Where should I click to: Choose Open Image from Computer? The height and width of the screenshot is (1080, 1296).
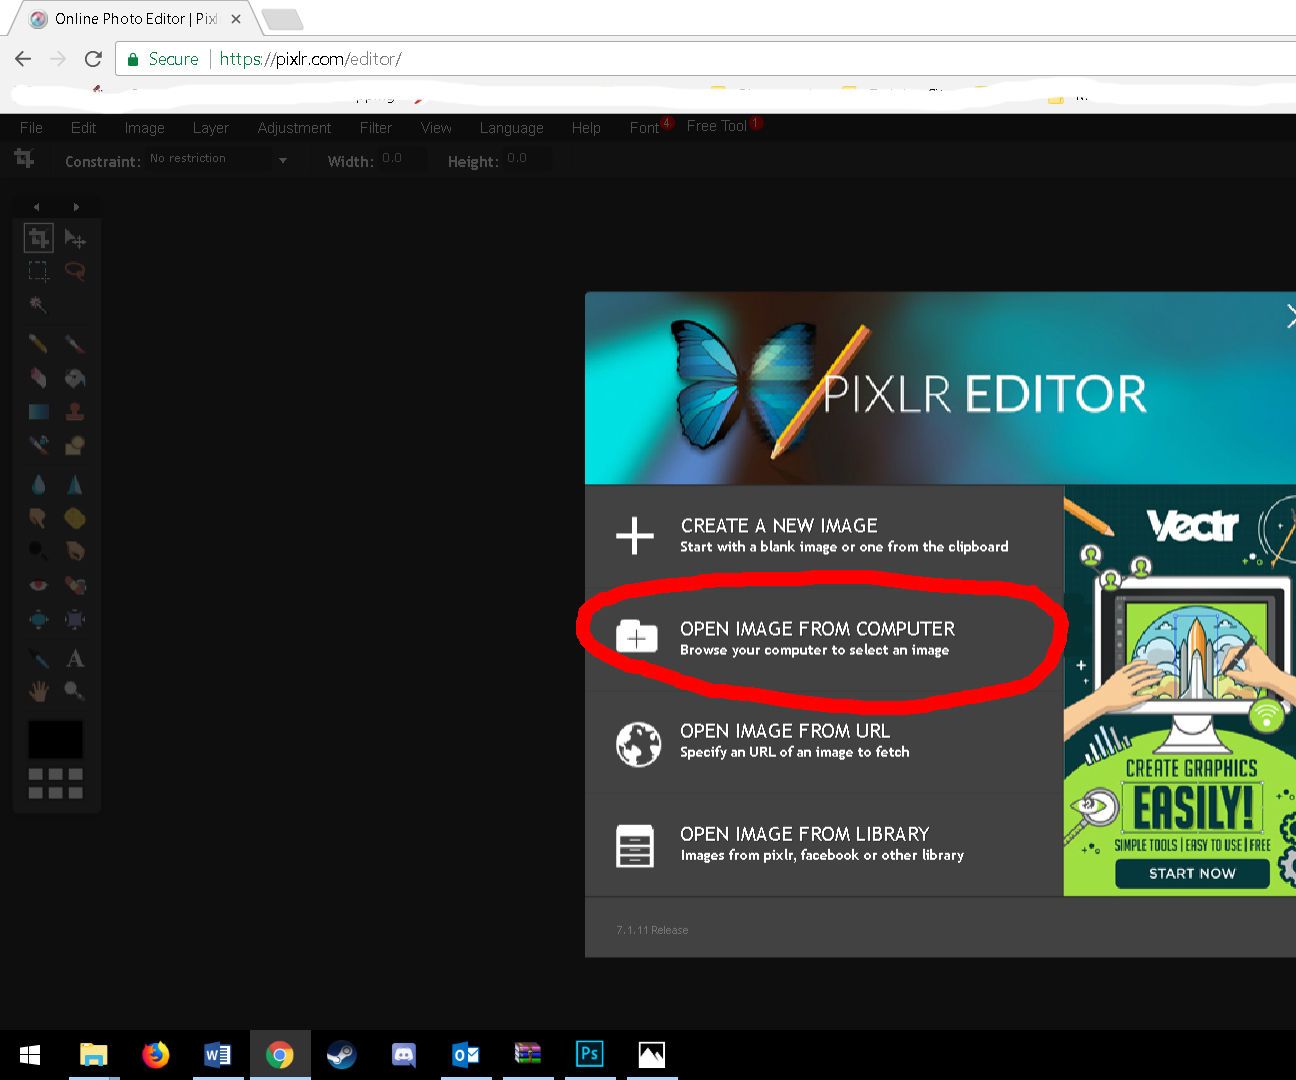click(x=824, y=638)
